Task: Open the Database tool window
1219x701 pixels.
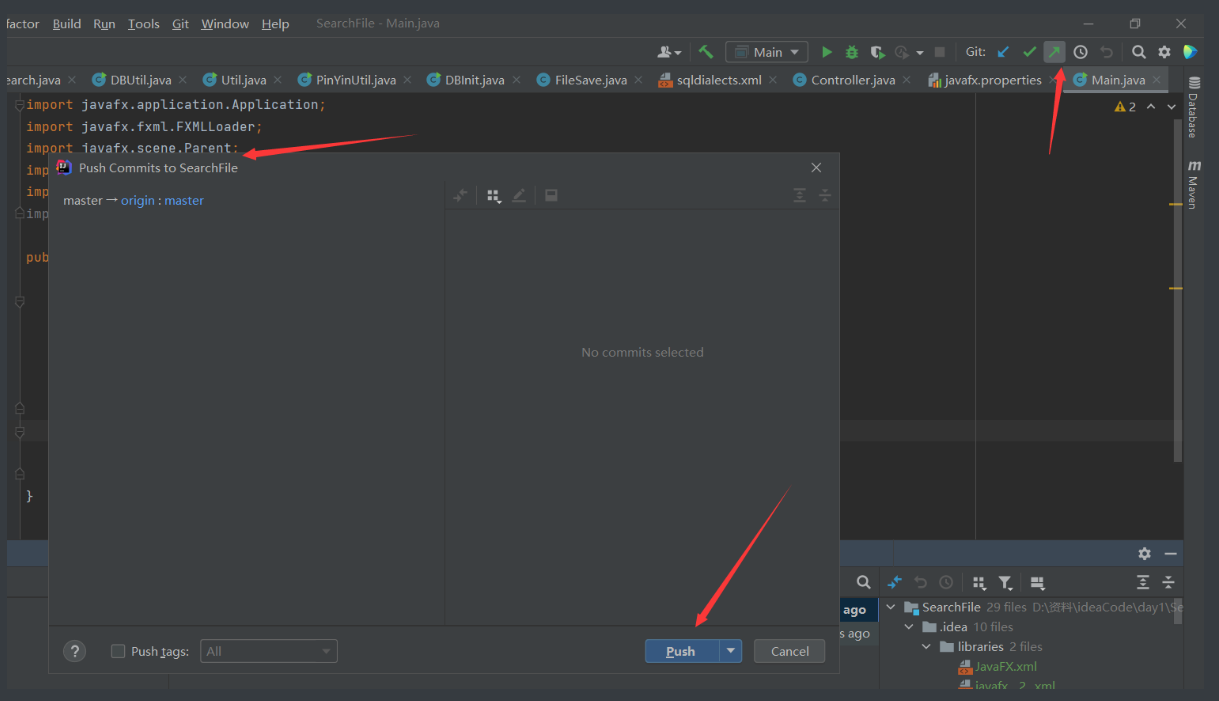Action: [1192, 108]
